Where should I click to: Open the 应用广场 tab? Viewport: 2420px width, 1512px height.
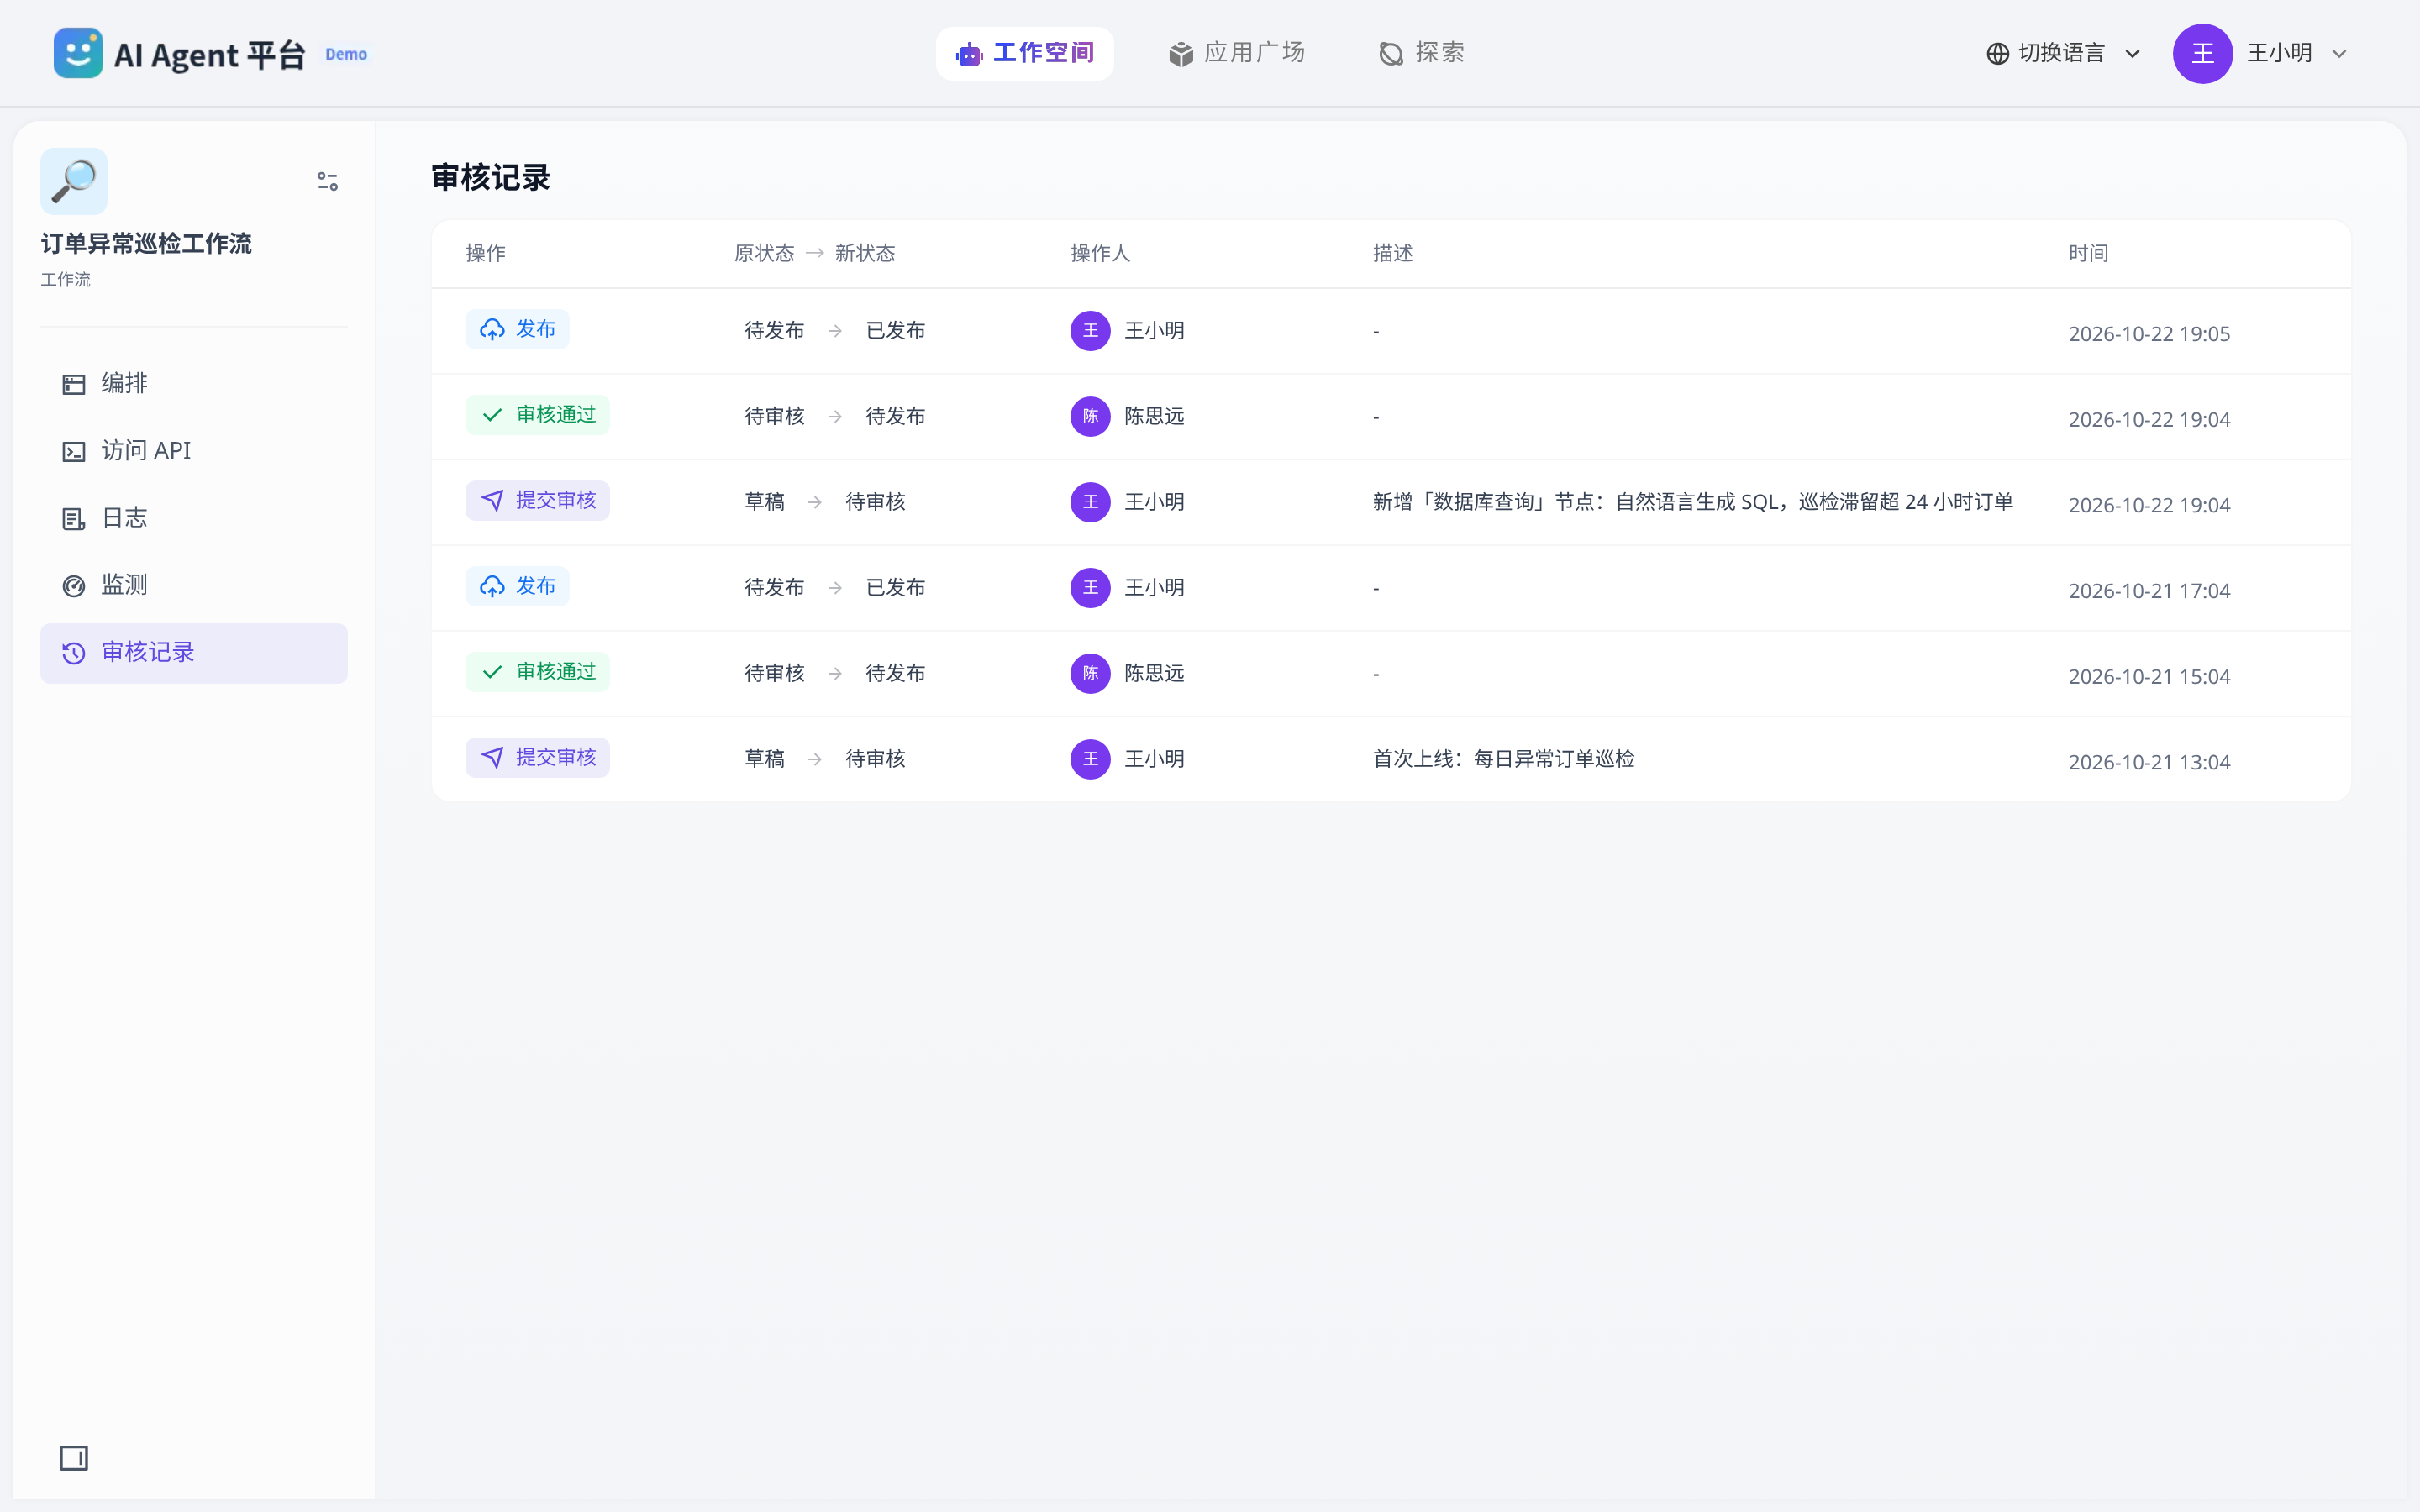tap(1236, 53)
